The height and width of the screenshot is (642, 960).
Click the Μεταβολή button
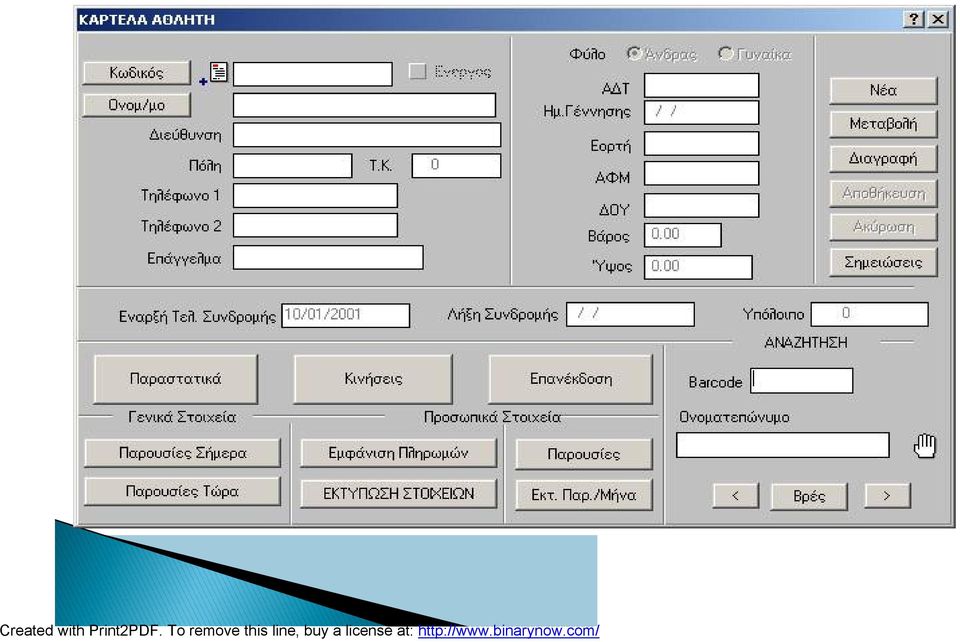(x=883, y=124)
